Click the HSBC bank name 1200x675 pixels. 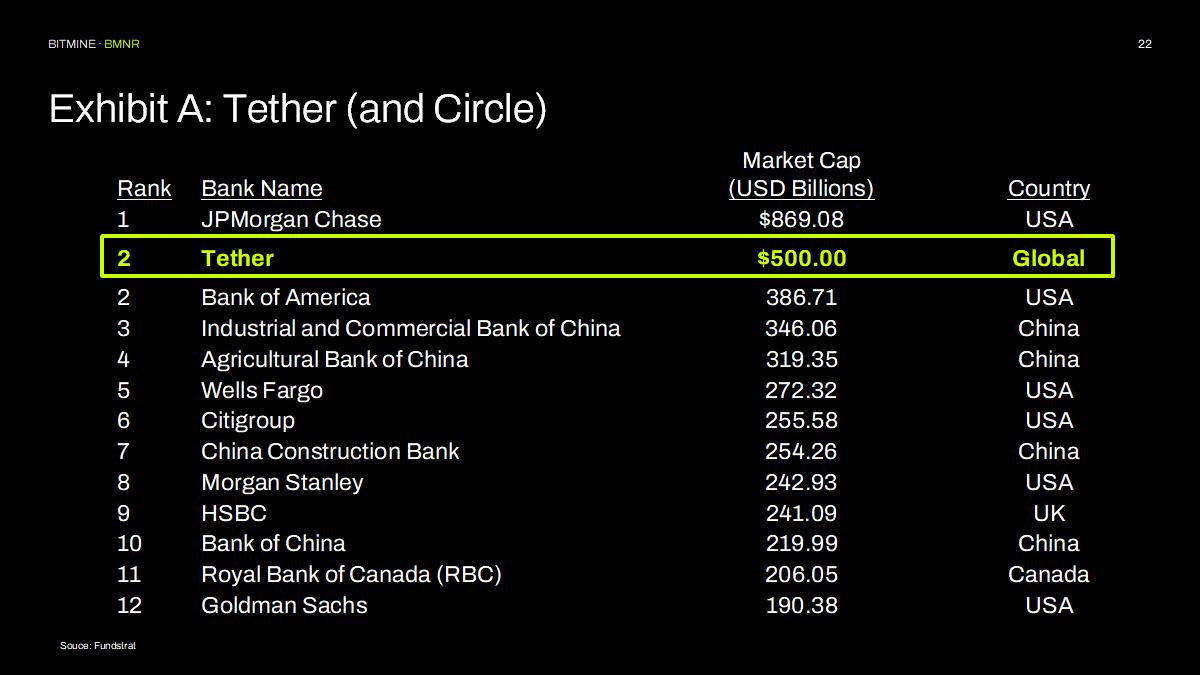(233, 513)
